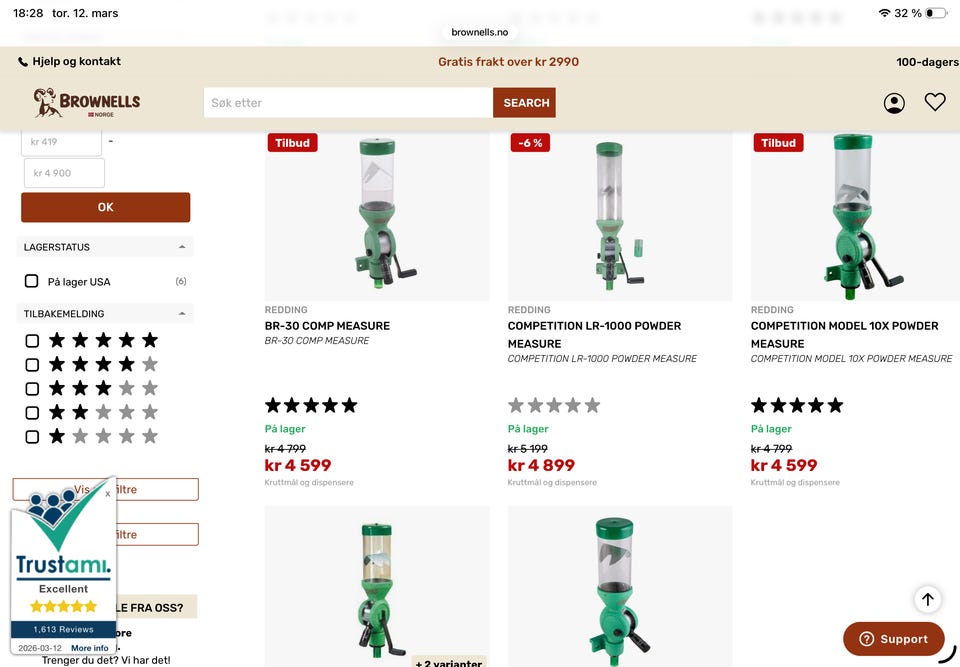The height and width of the screenshot is (667, 960).
Task: Tick the På lager USA checkbox
Action: pyautogui.click(x=31, y=281)
